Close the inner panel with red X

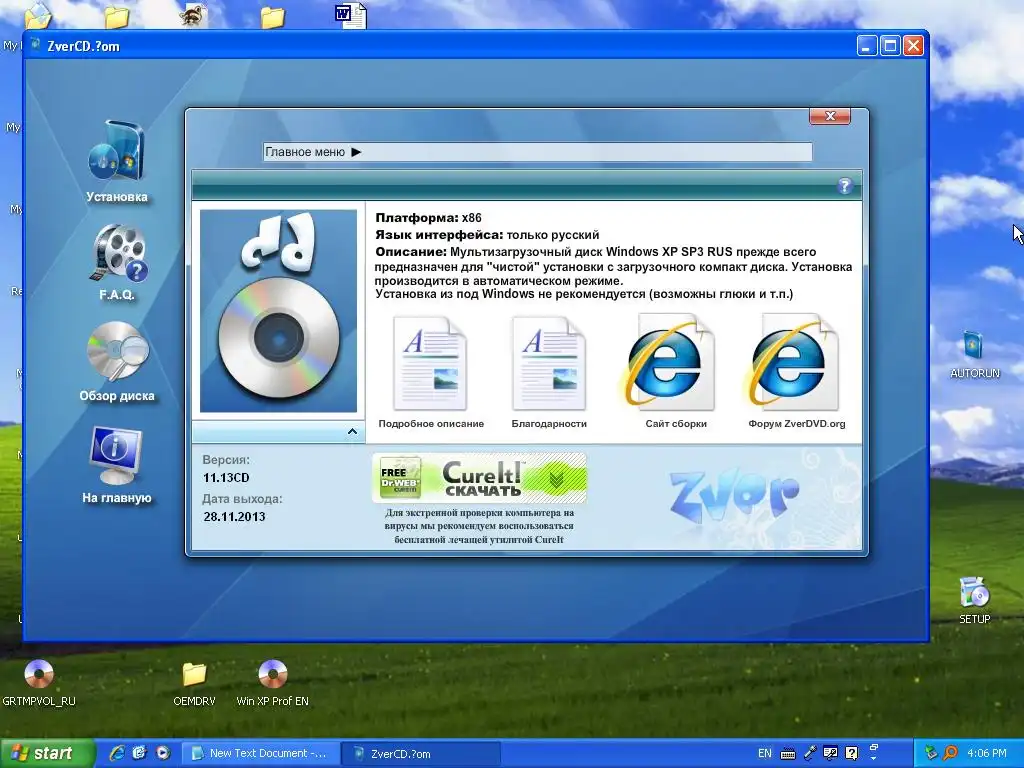point(830,116)
